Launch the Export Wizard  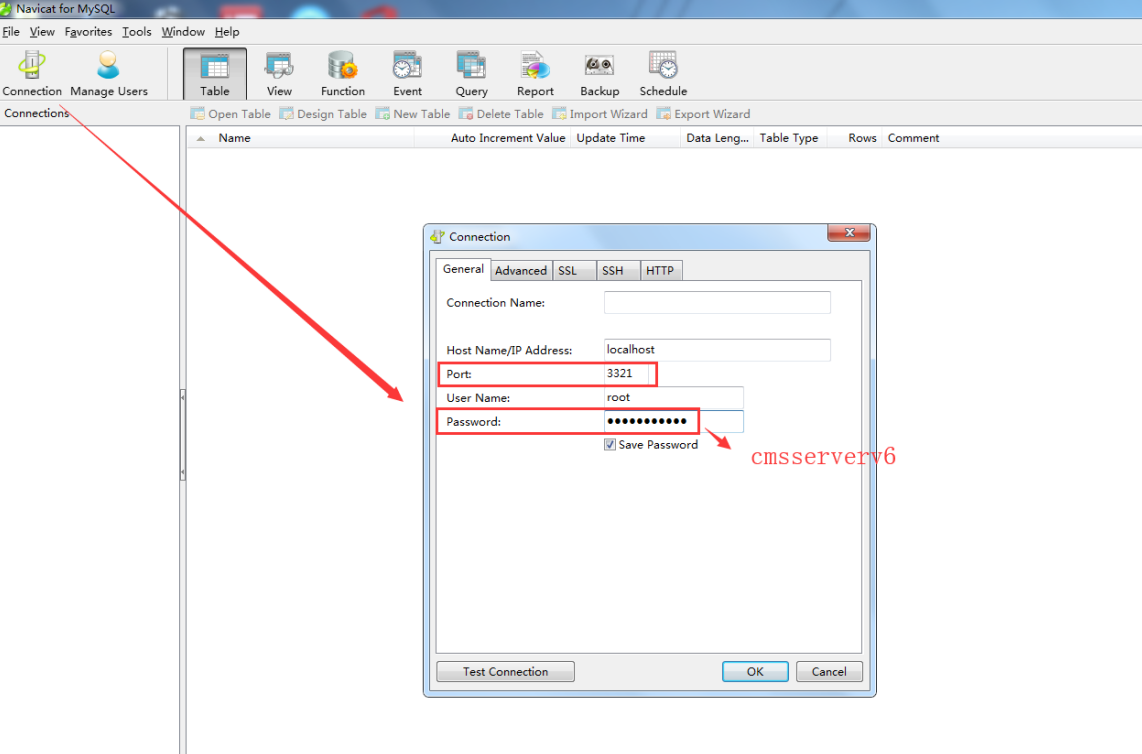pos(703,114)
